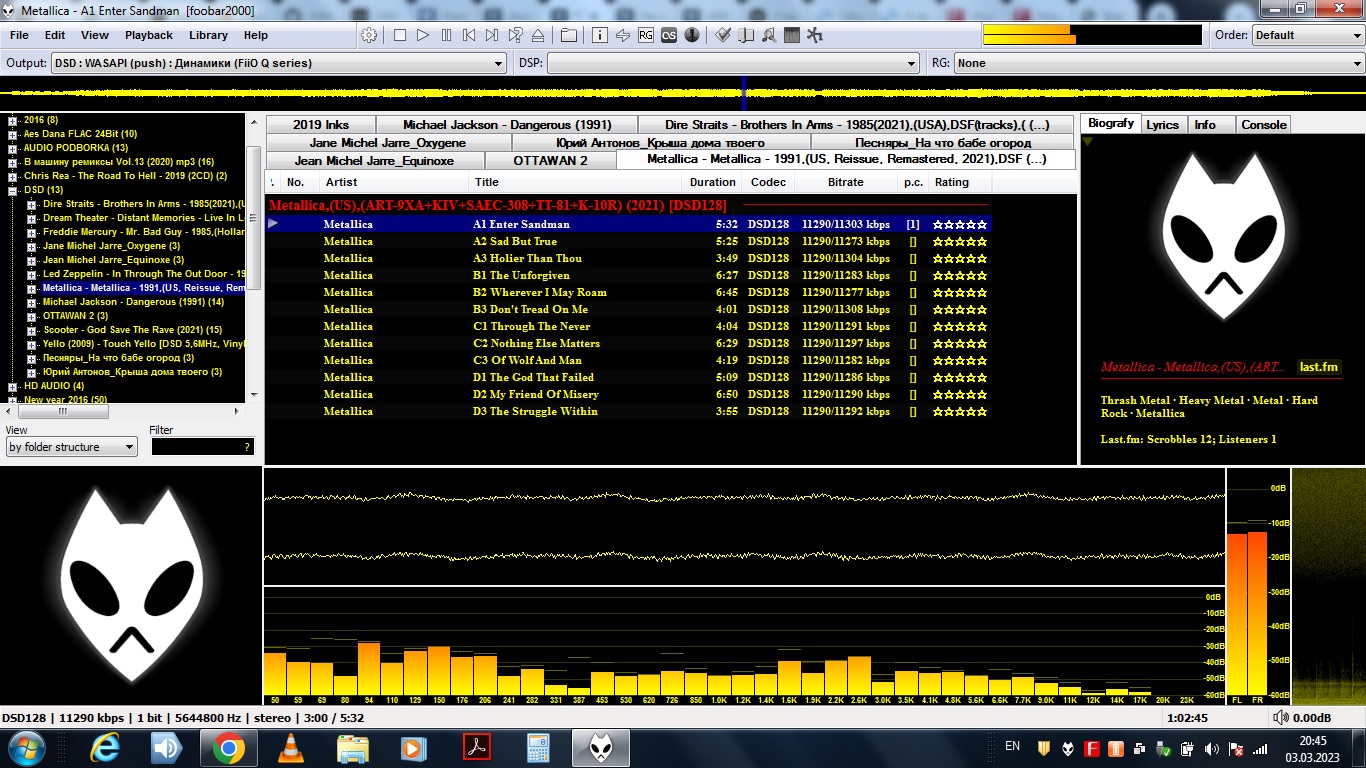The height and width of the screenshot is (768, 1366).
Task: Expand the Aes Dana FLAC 24Bit node
Action: click(13, 134)
